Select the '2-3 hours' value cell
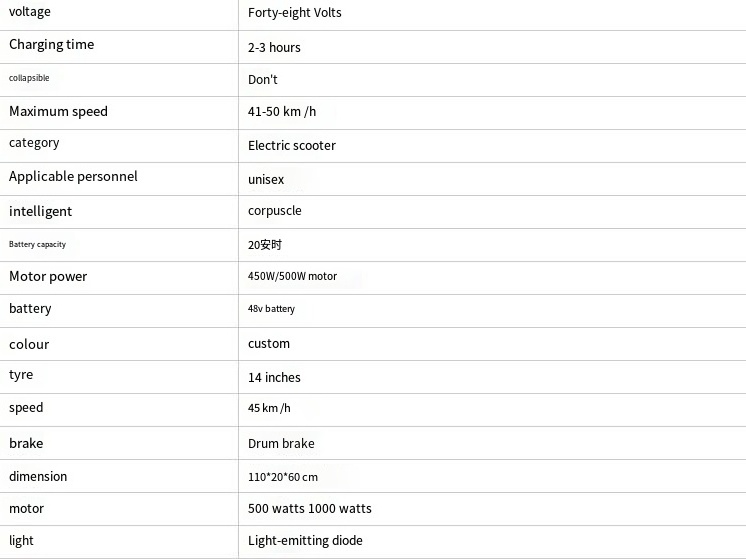This screenshot has width=746, height=559. click(274, 47)
